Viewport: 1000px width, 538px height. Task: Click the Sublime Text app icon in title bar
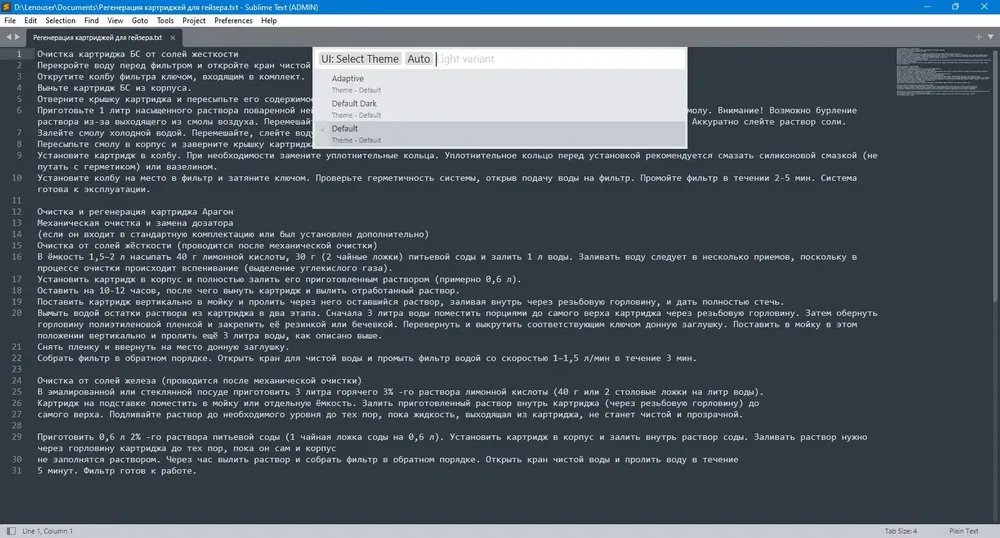click(x=8, y=7)
